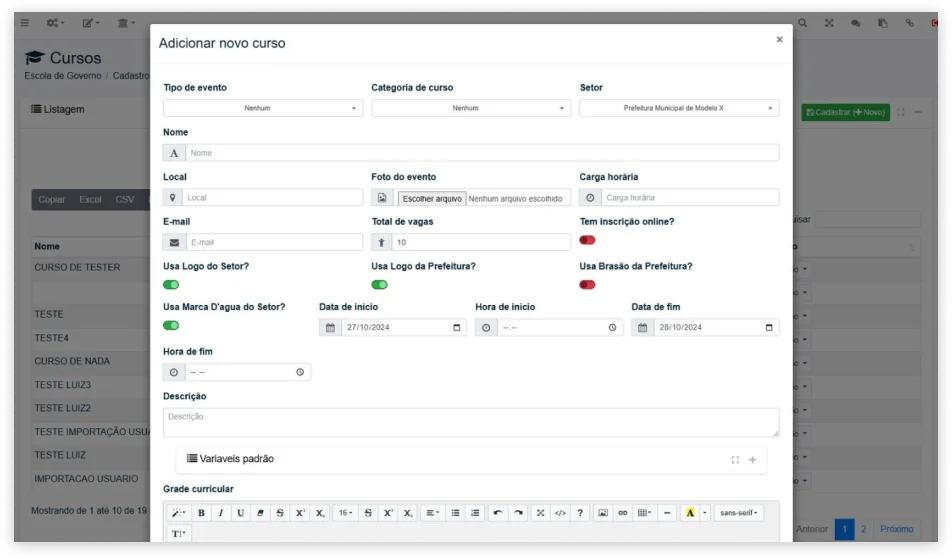Click Escola de Governo breadcrumb link

coord(63,76)
